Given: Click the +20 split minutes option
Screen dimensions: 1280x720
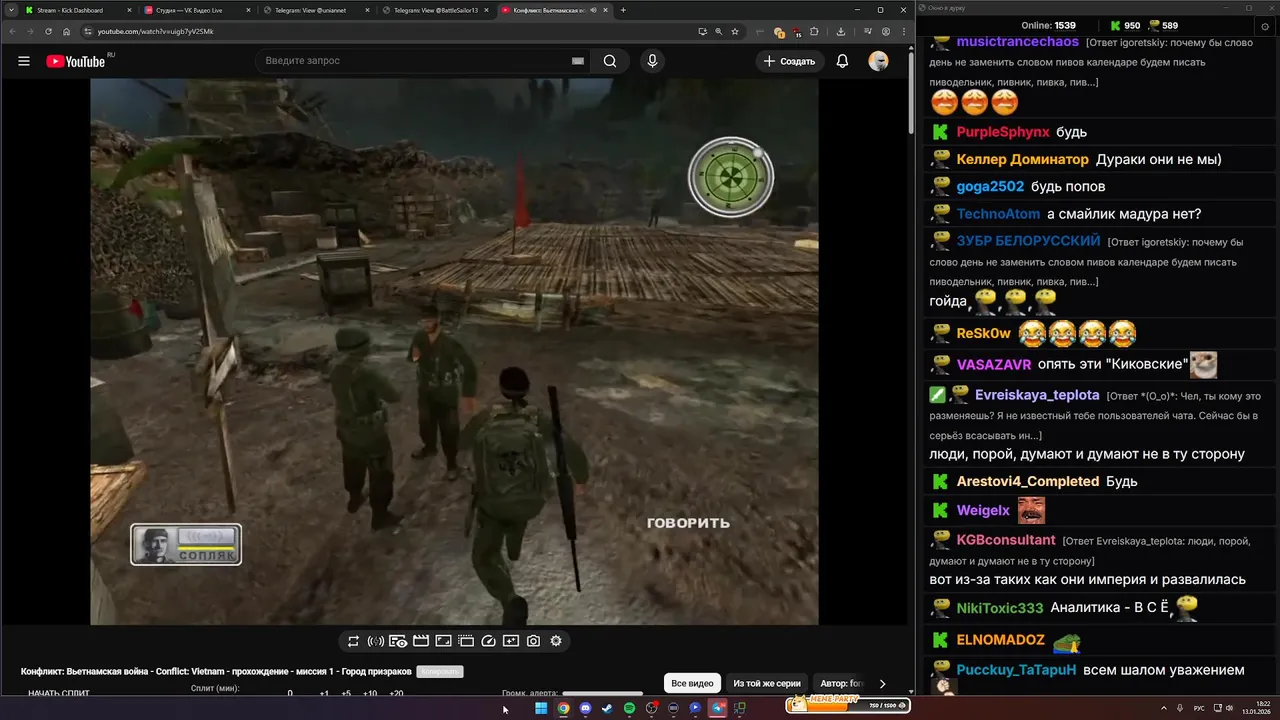Looking at the screenshot, I should point(396,693).
